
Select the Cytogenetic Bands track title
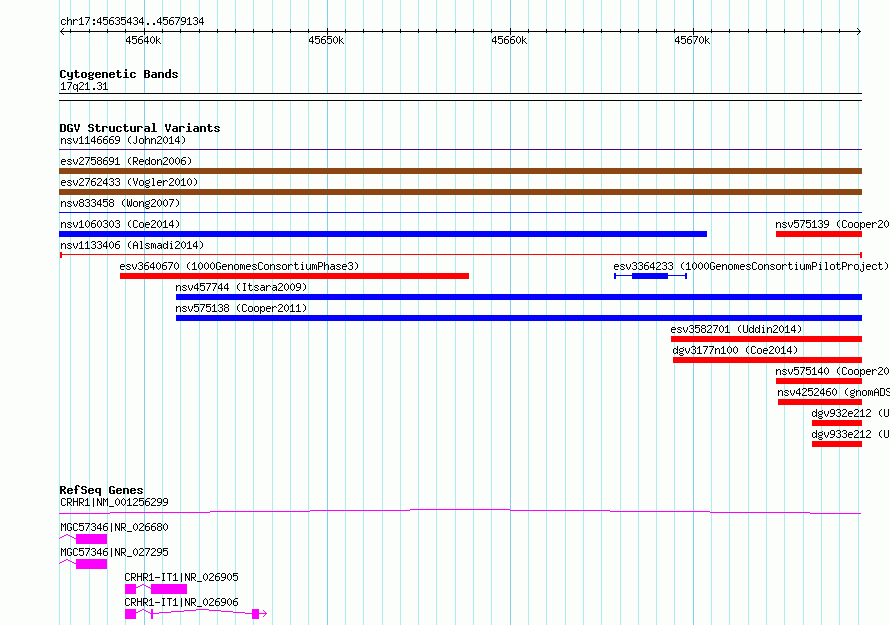coord(119,74)
